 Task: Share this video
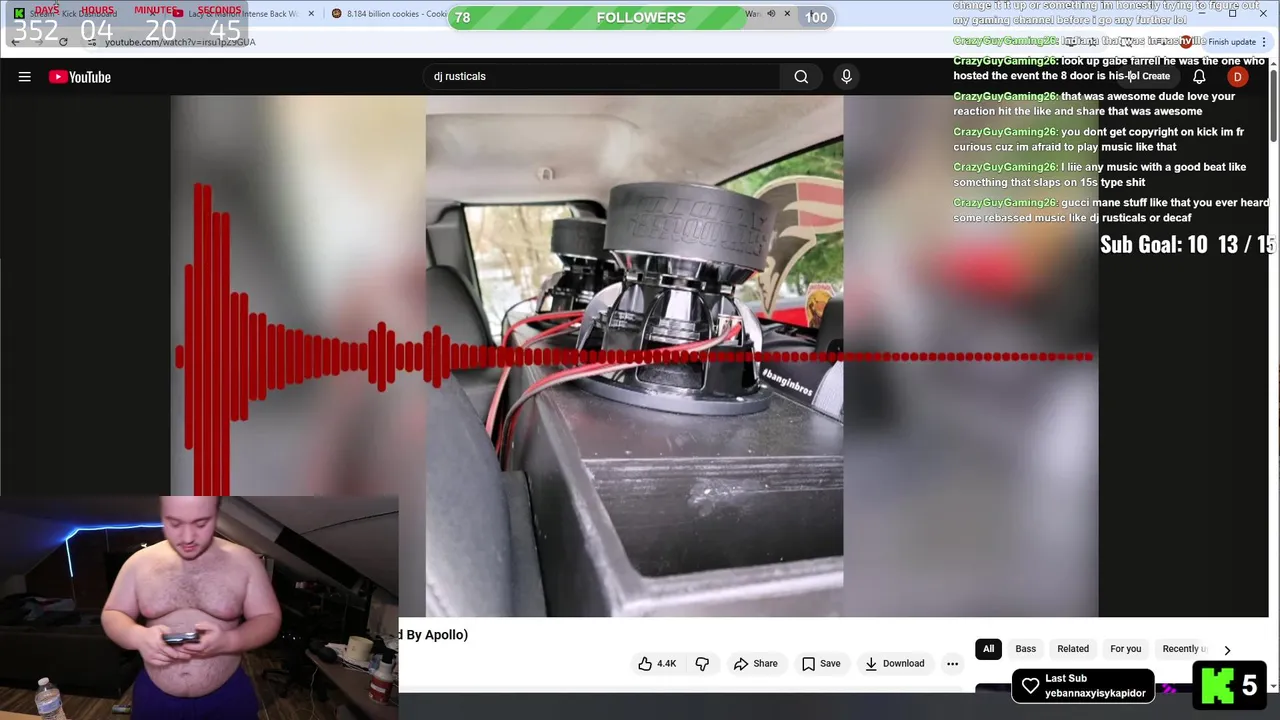coord(755,663)
